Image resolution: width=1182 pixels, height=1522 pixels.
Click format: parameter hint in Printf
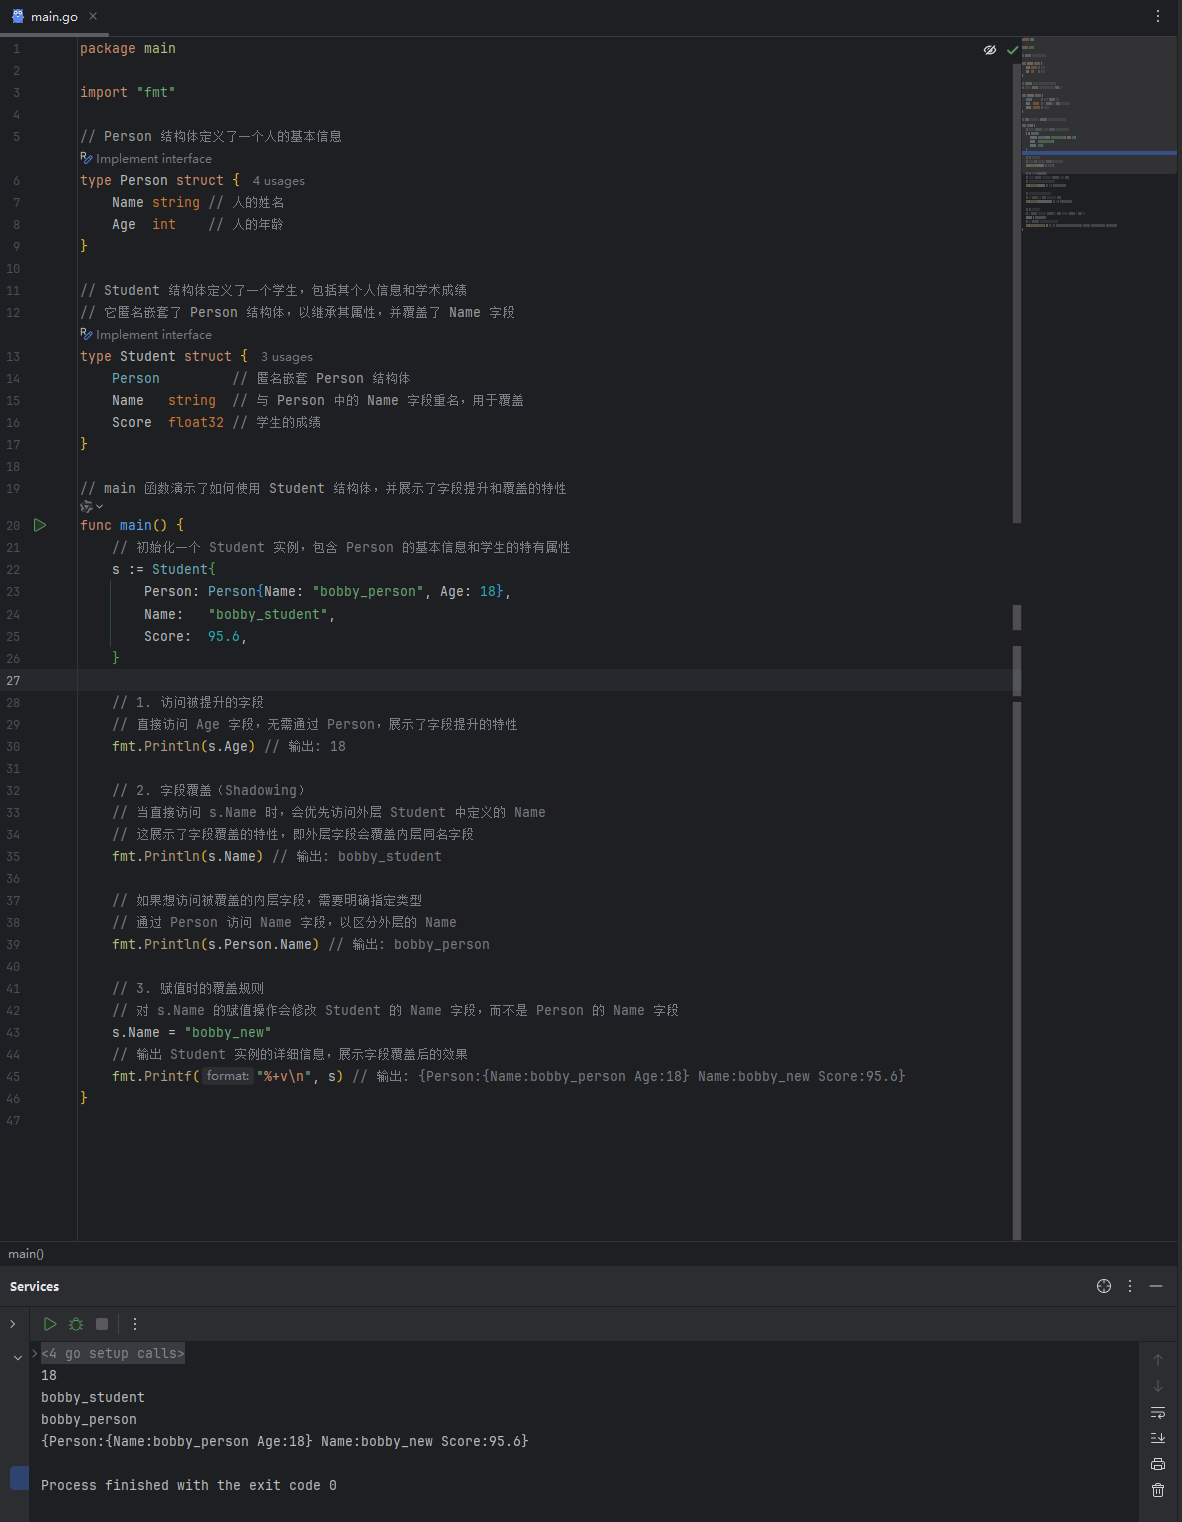tap(228, 1076)
